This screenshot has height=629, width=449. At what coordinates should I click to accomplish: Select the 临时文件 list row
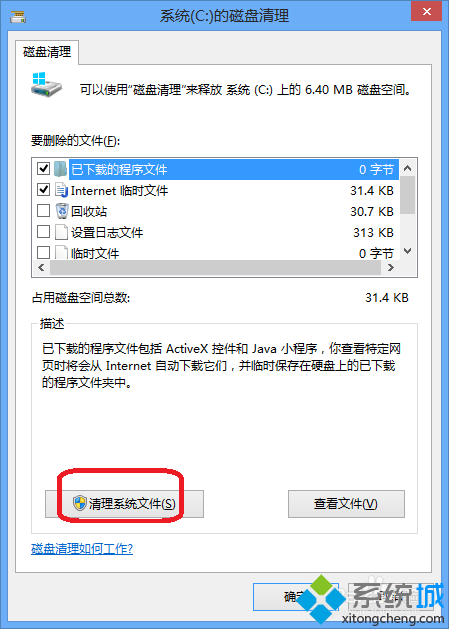coord(215,253)
